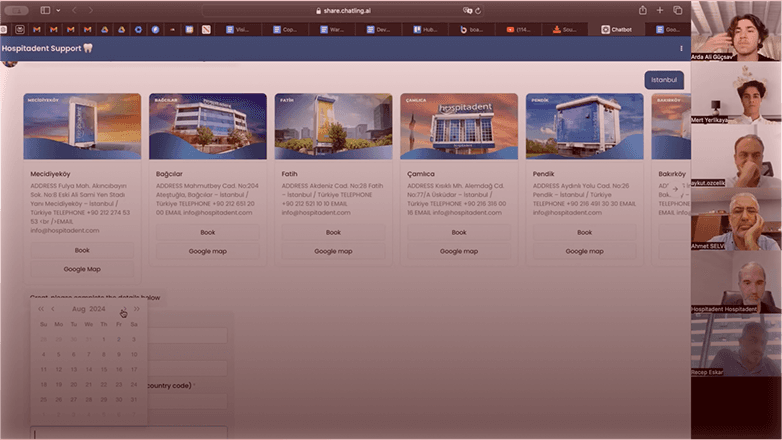This screenshot has width=782, height=440.
Task: Click the Istanbul message bubble
Action: (664, 80)
